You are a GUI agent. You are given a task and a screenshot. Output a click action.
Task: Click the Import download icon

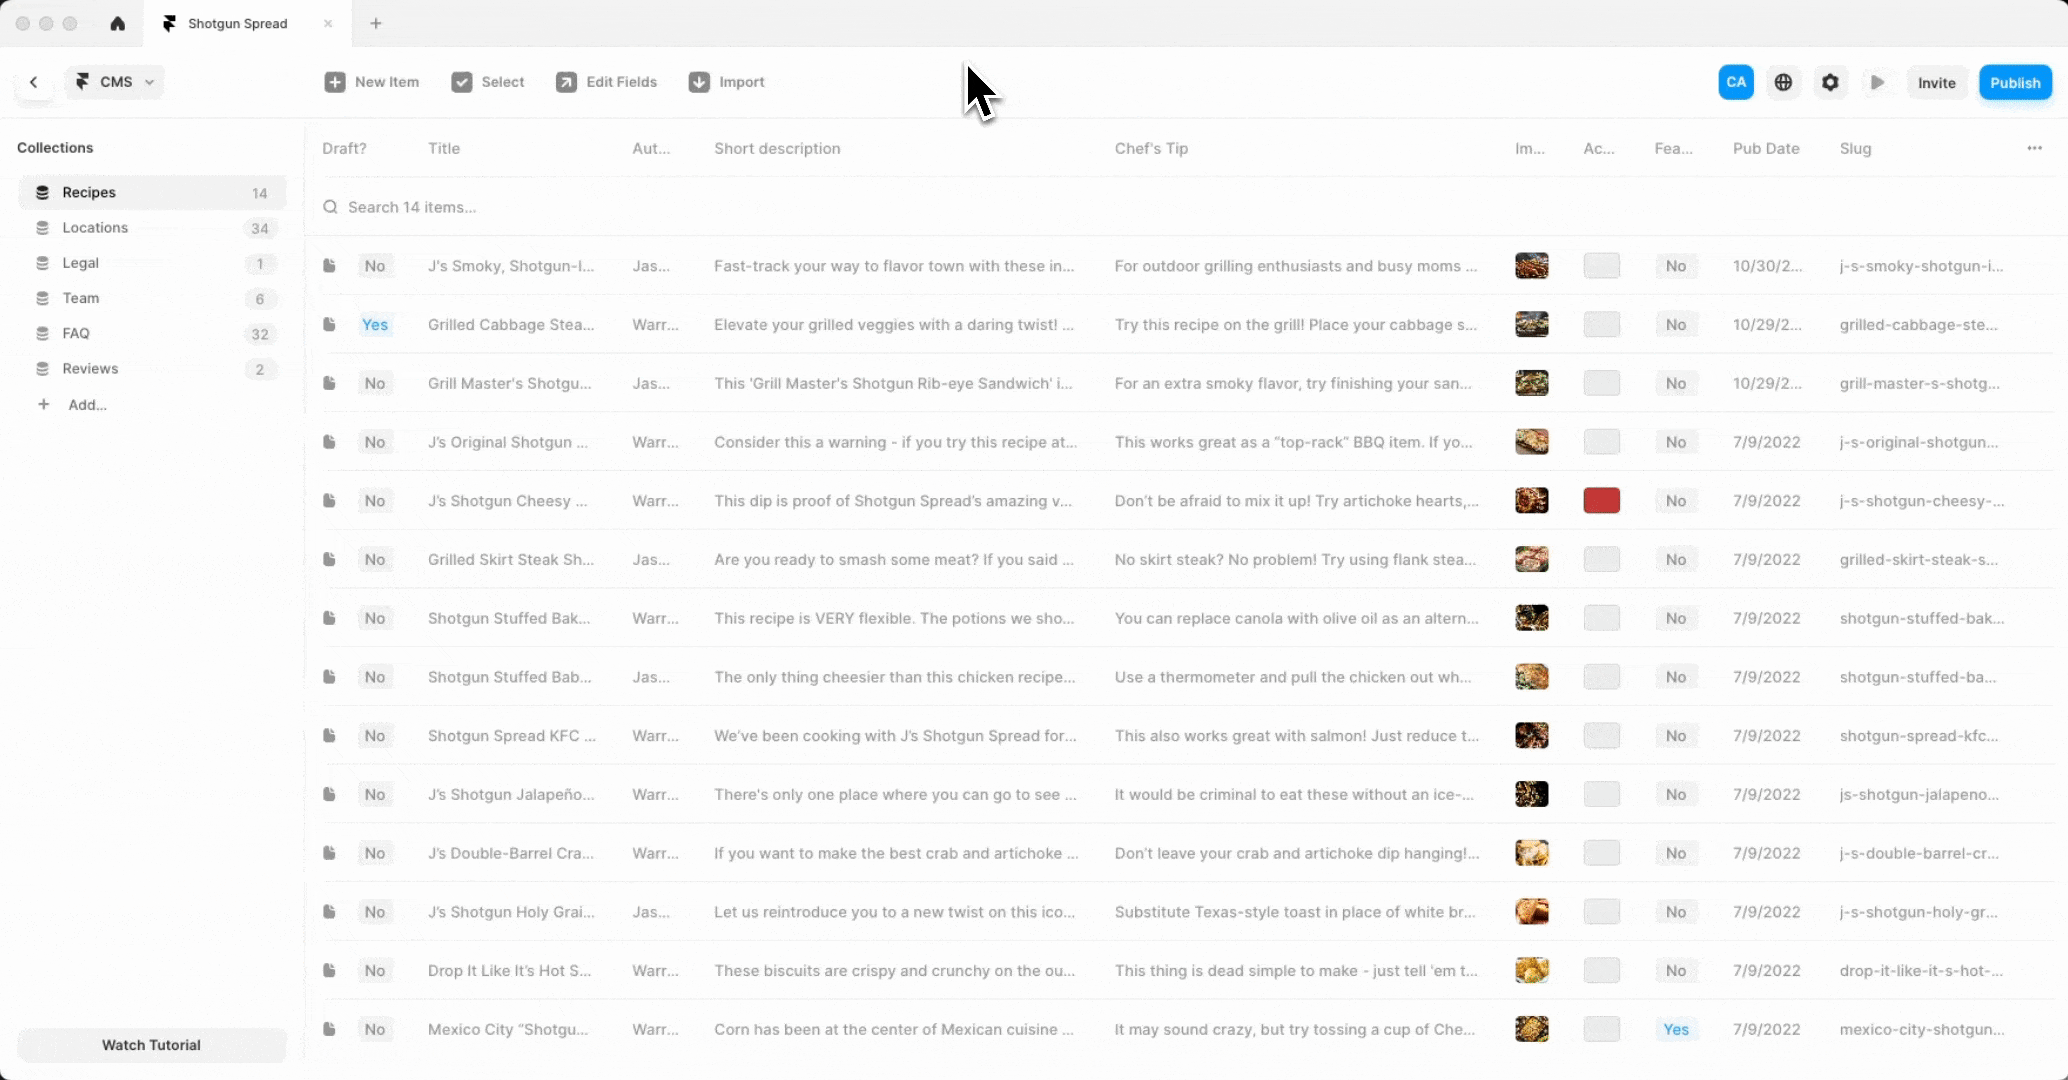(x=699, y=82)
